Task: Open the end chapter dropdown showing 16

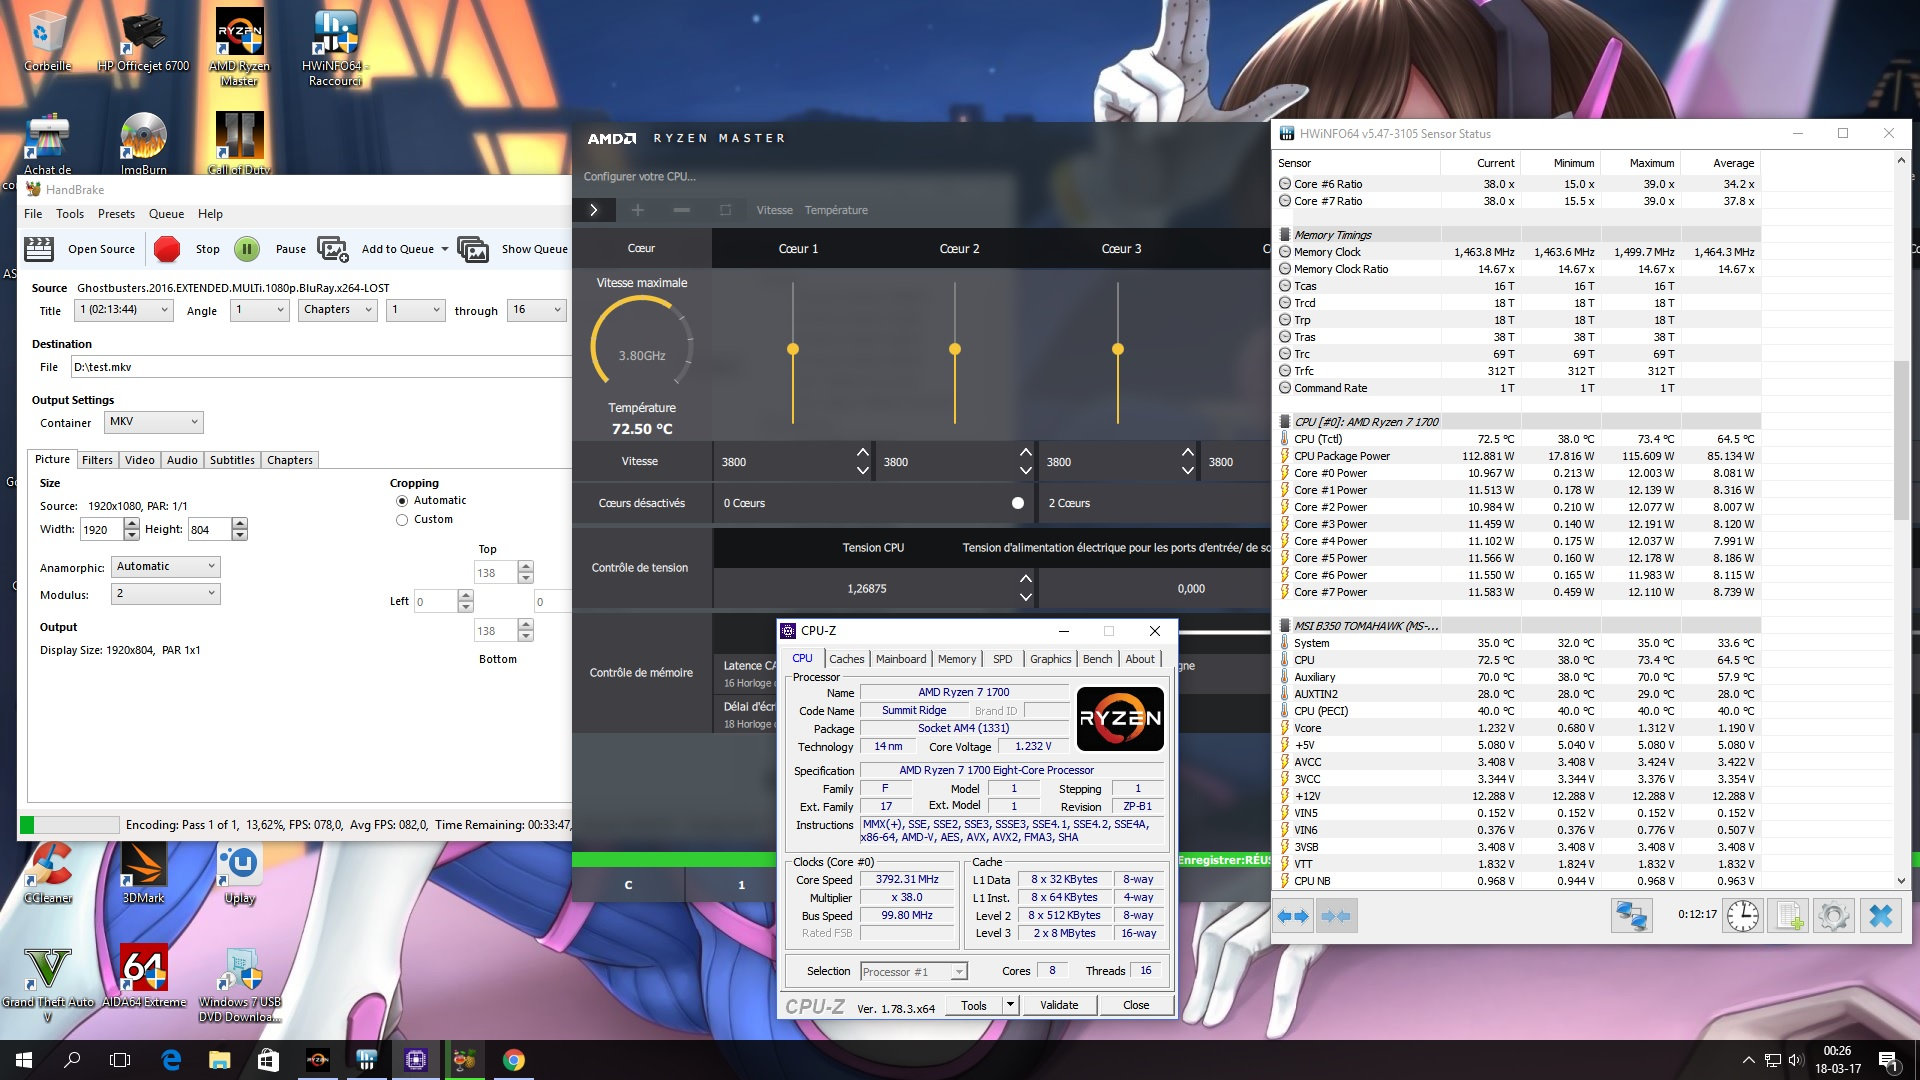Action: [537, 310]
